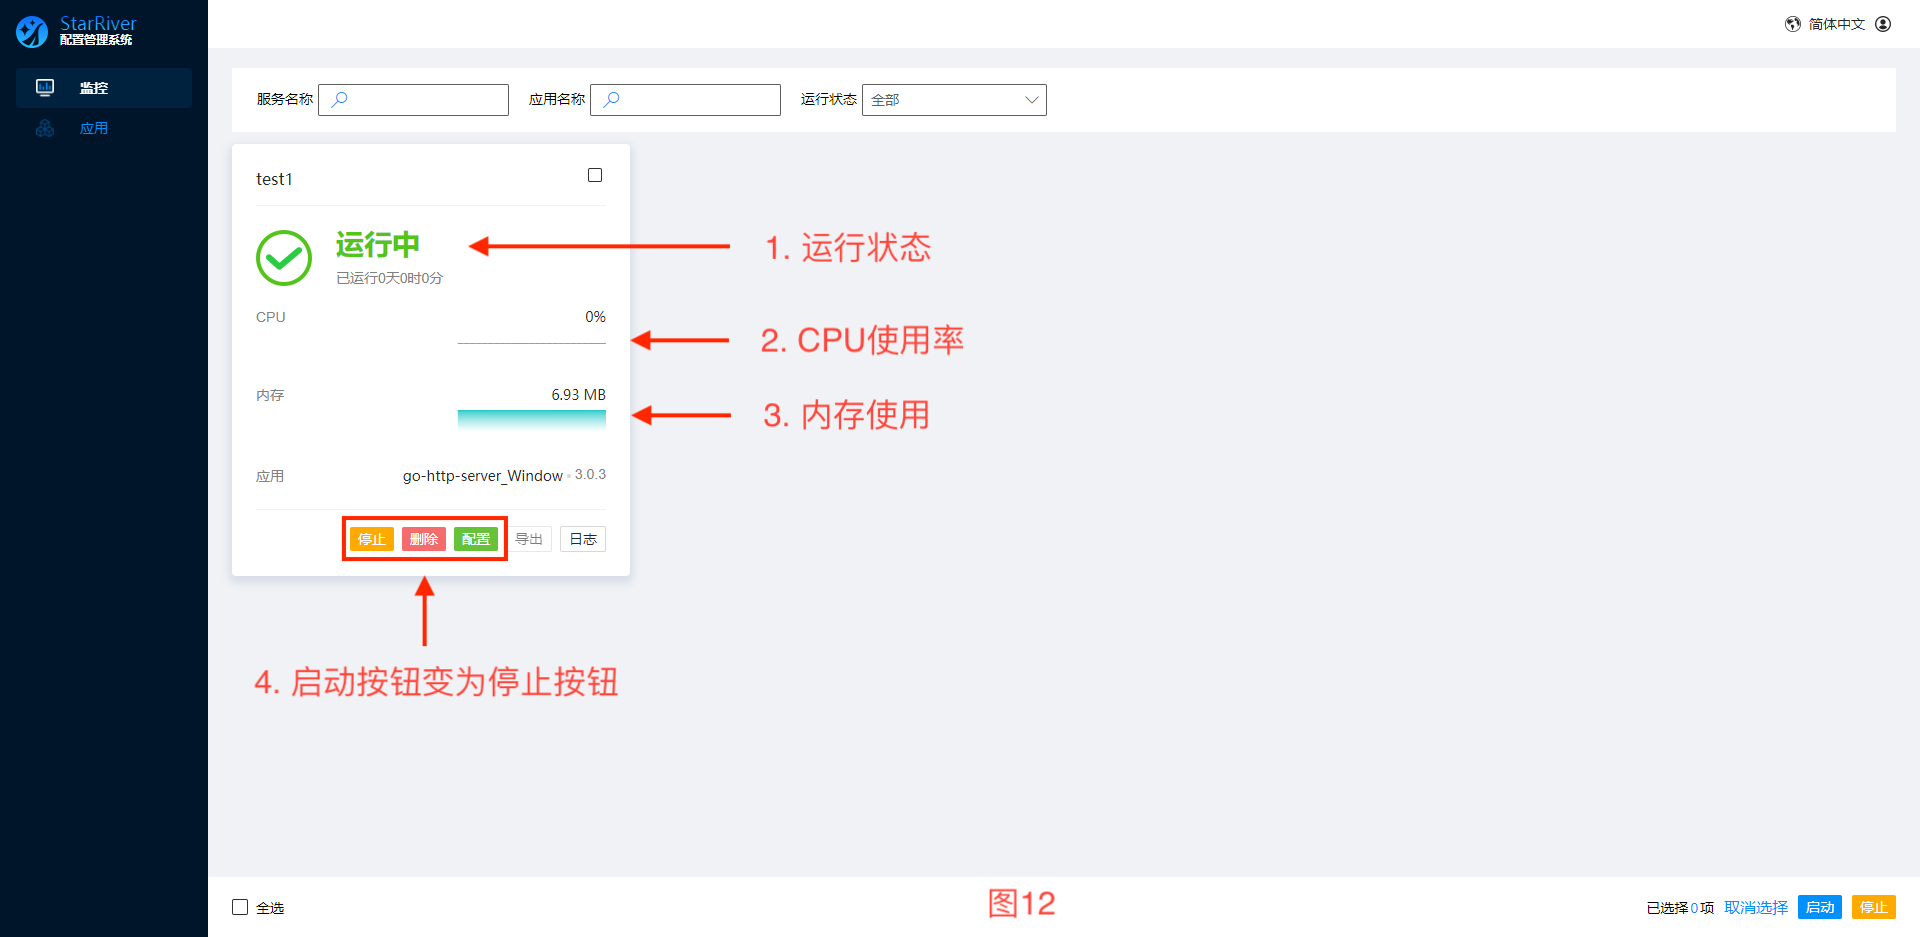Click the magnifier icon in 服务名称 field

(340, 99)
